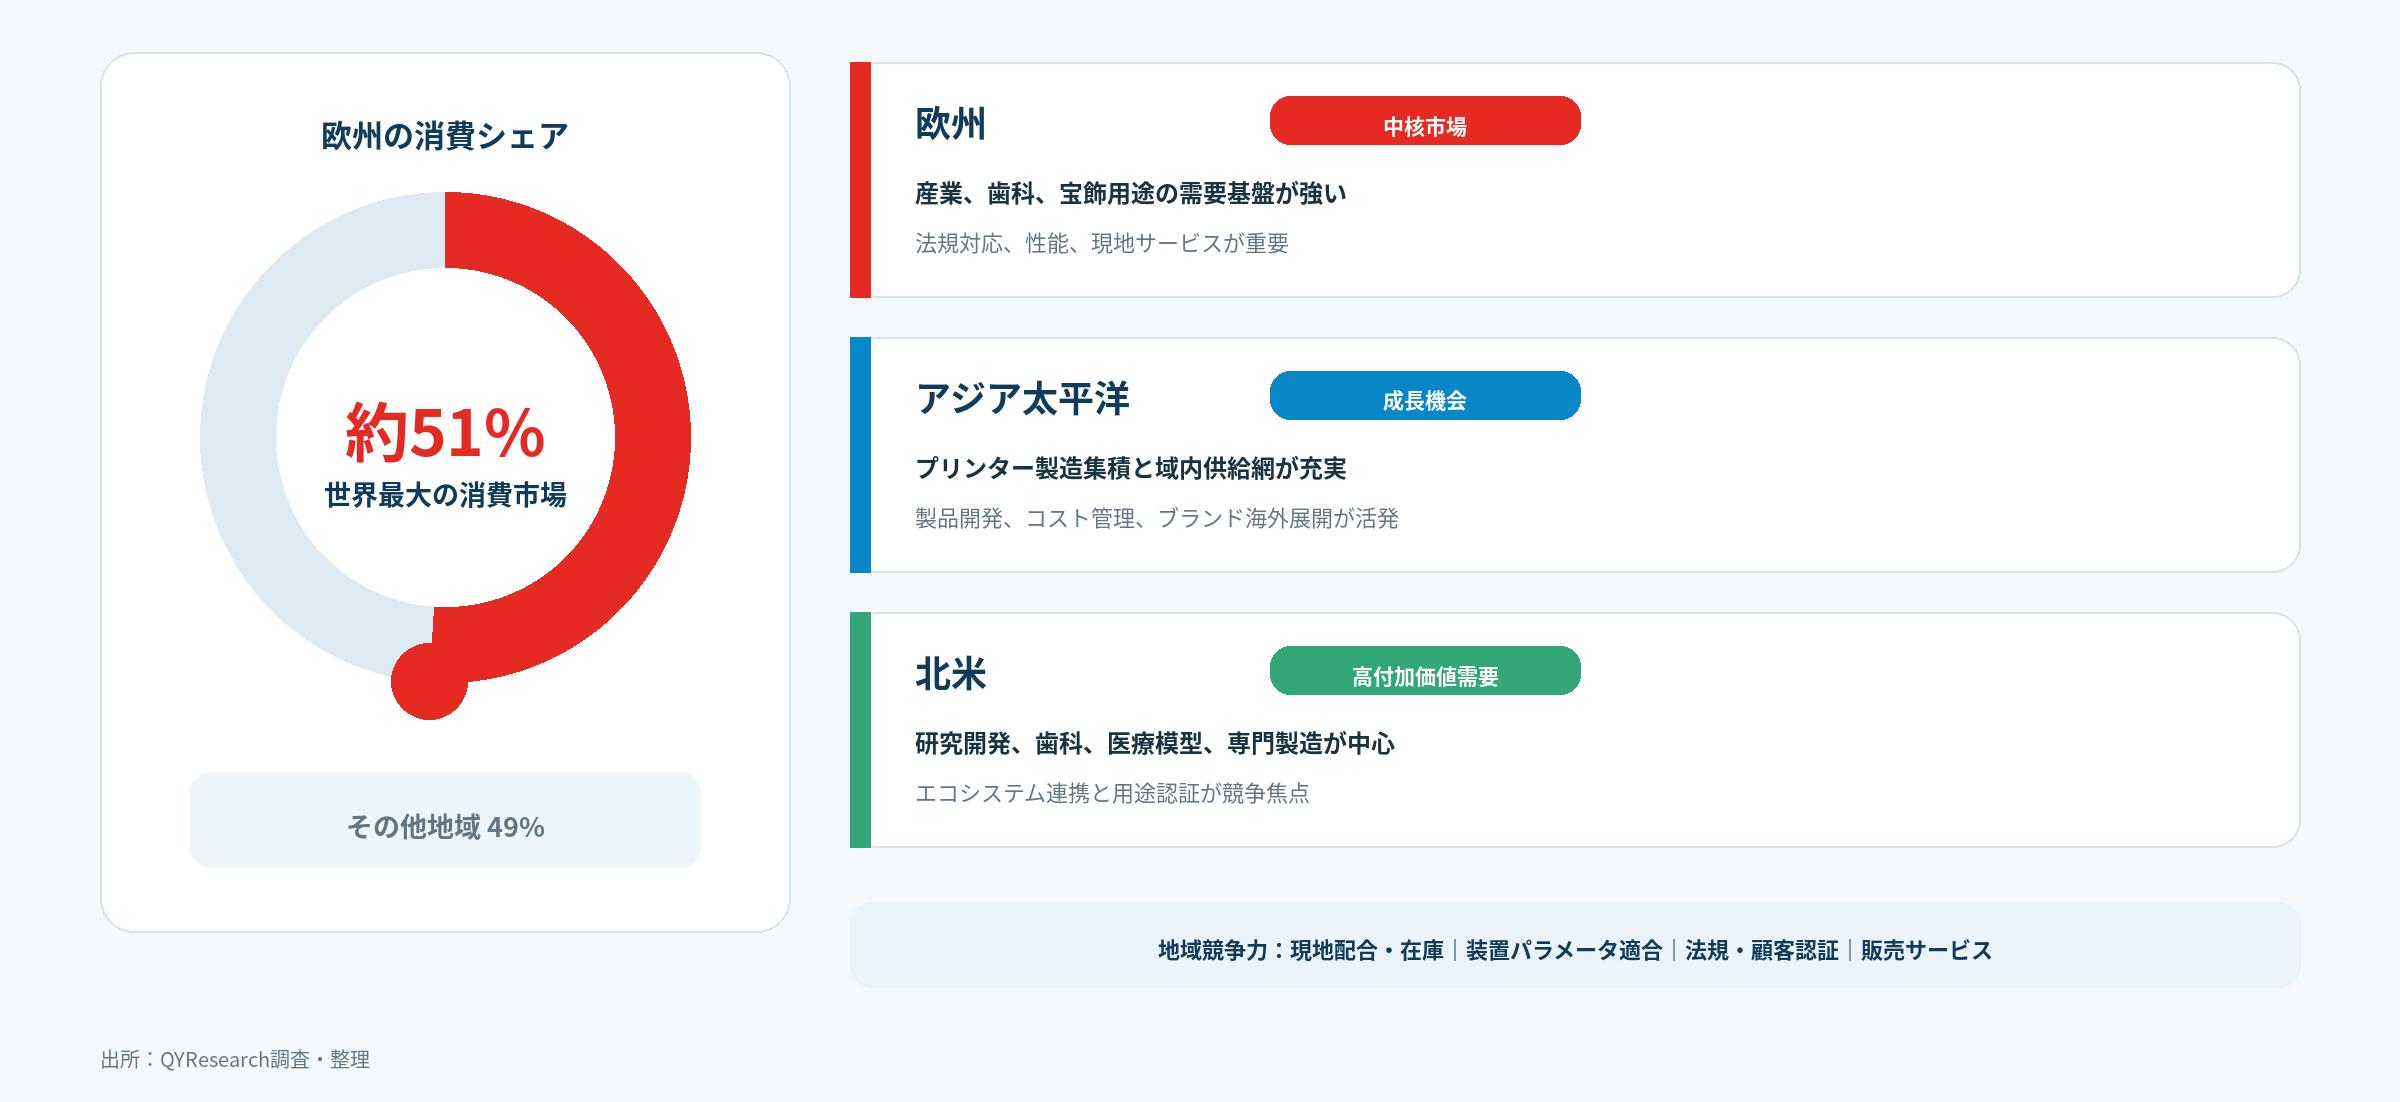Click プリンター製造集積と域内供給網が充実 text
This screenshot has width=2400, height=1102.
(1131, 468)
